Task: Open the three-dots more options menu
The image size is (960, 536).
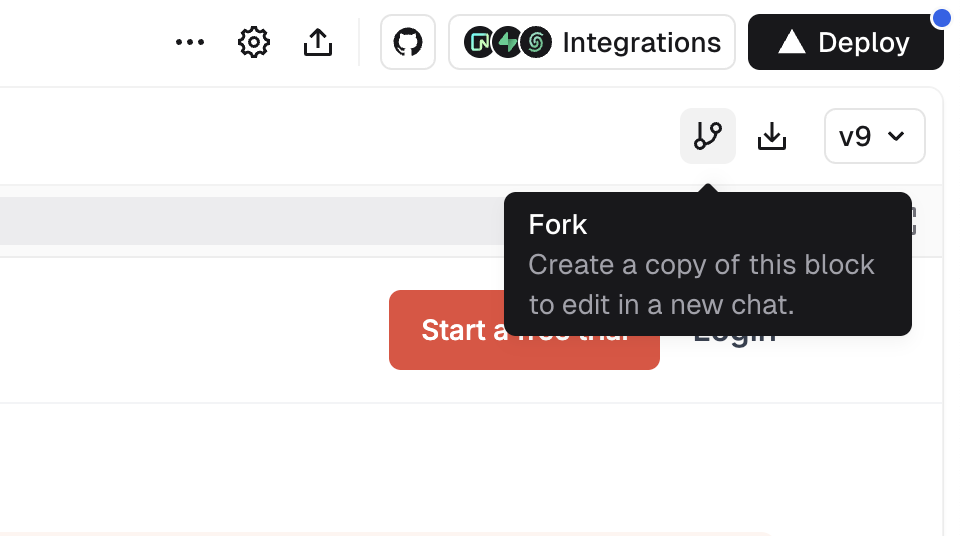Action: (x=190, y=42)
